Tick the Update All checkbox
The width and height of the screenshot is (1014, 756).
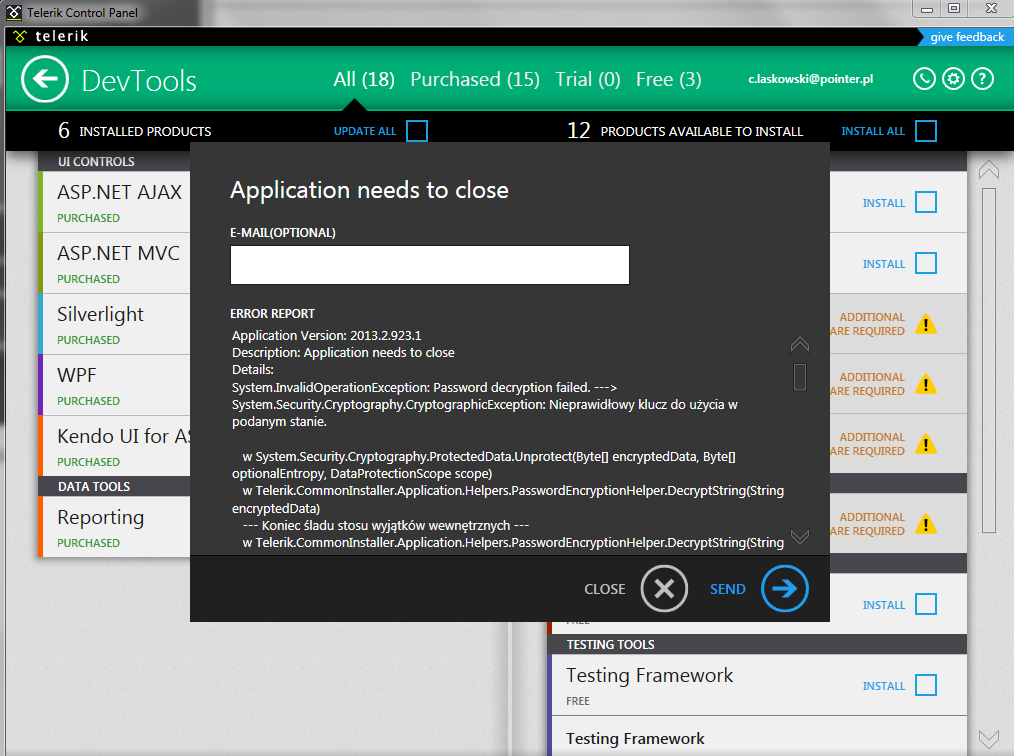417,131
